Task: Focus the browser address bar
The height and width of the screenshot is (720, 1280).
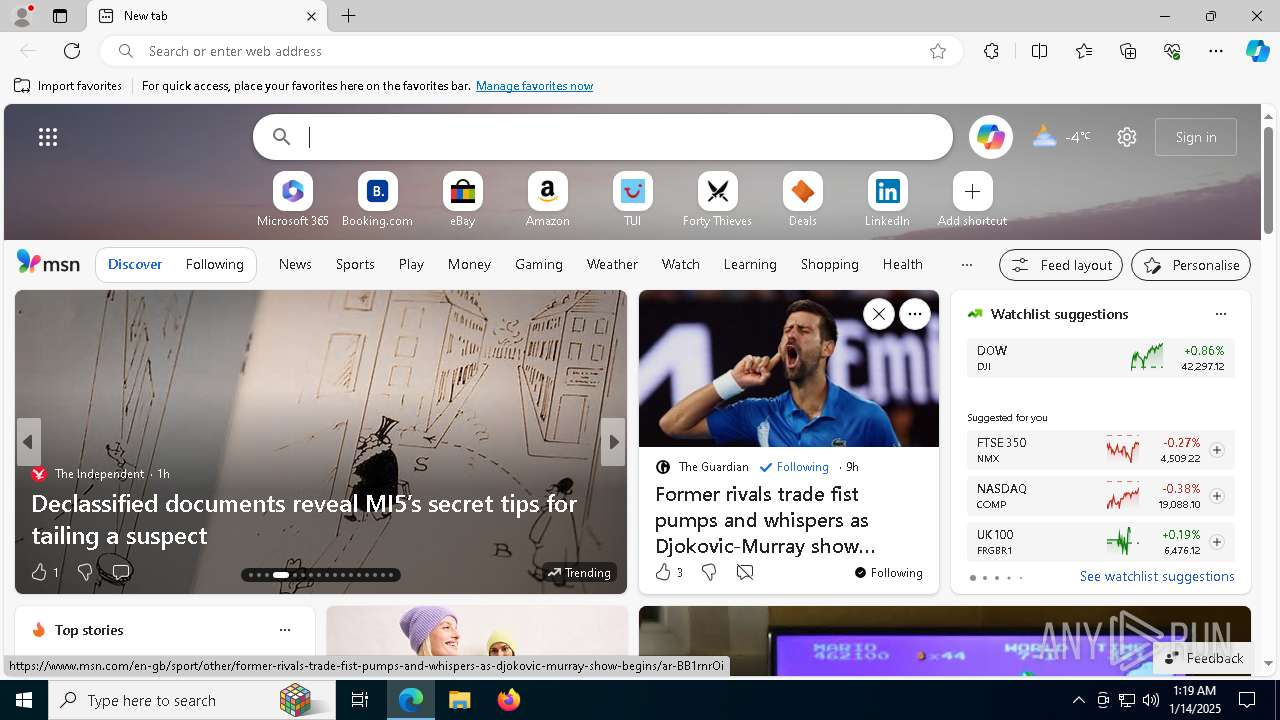Action: click(530, 51)
